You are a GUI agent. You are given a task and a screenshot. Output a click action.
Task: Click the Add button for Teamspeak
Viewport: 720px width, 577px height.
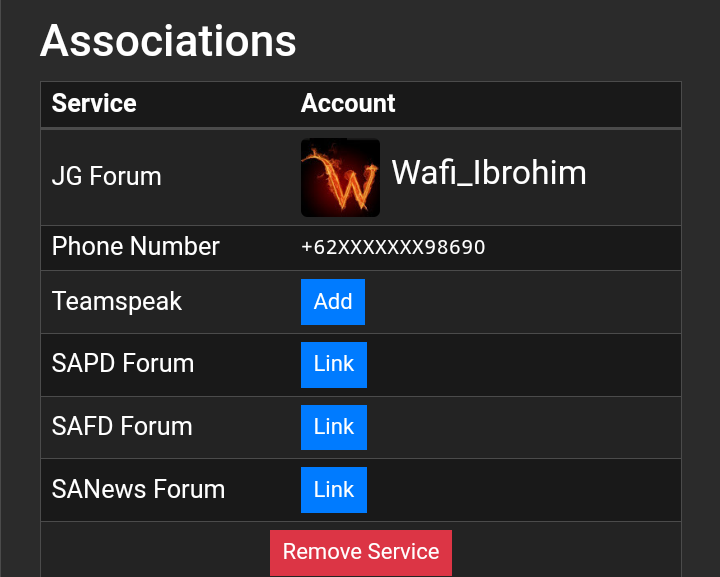click(x=333, y=302)
